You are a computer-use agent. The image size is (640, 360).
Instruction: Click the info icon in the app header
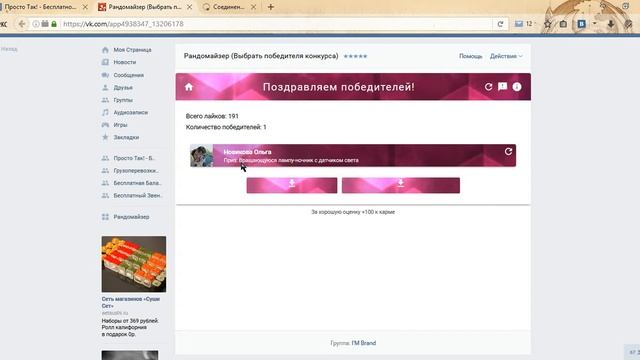(517, 87)
